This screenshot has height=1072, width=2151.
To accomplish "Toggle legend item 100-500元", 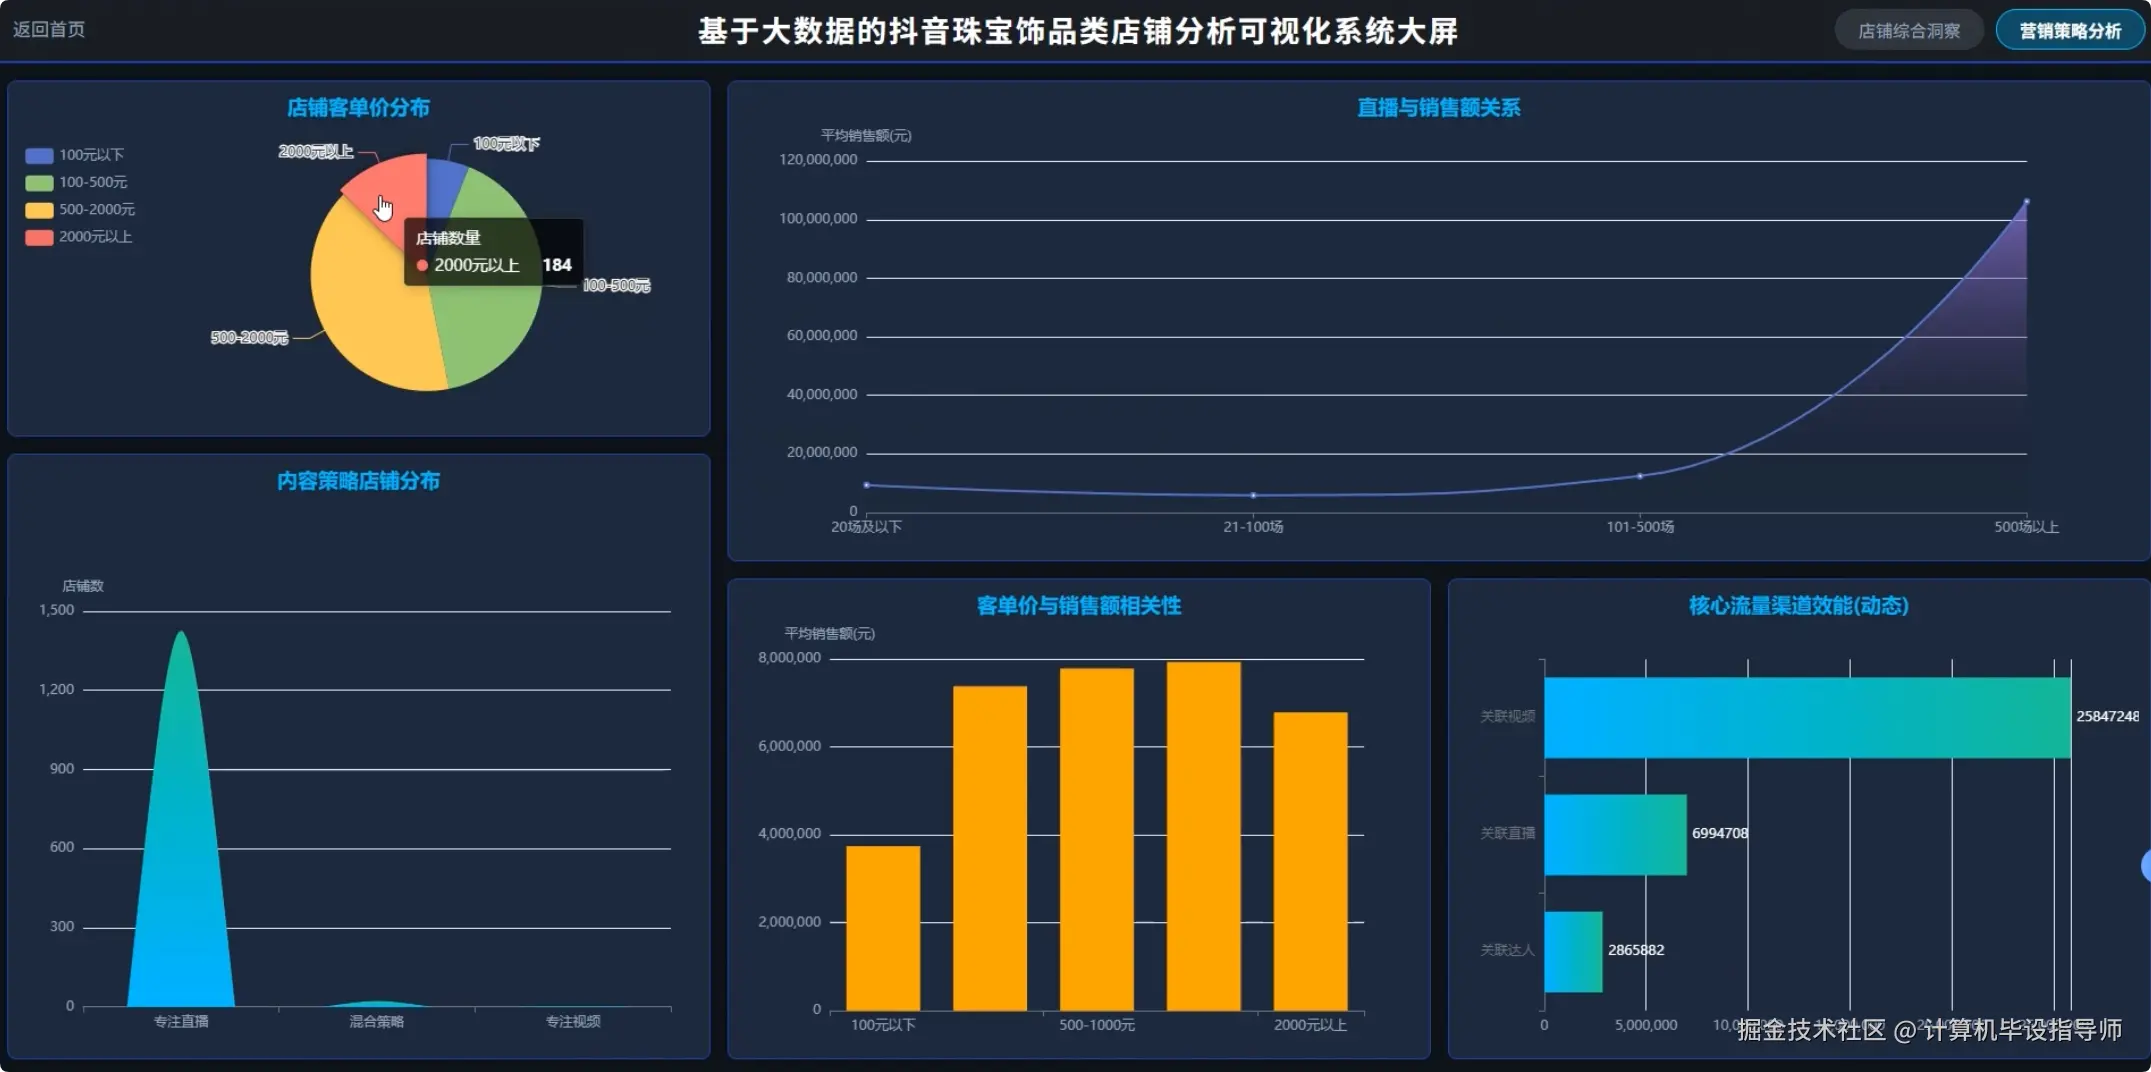I will (76, 182).
